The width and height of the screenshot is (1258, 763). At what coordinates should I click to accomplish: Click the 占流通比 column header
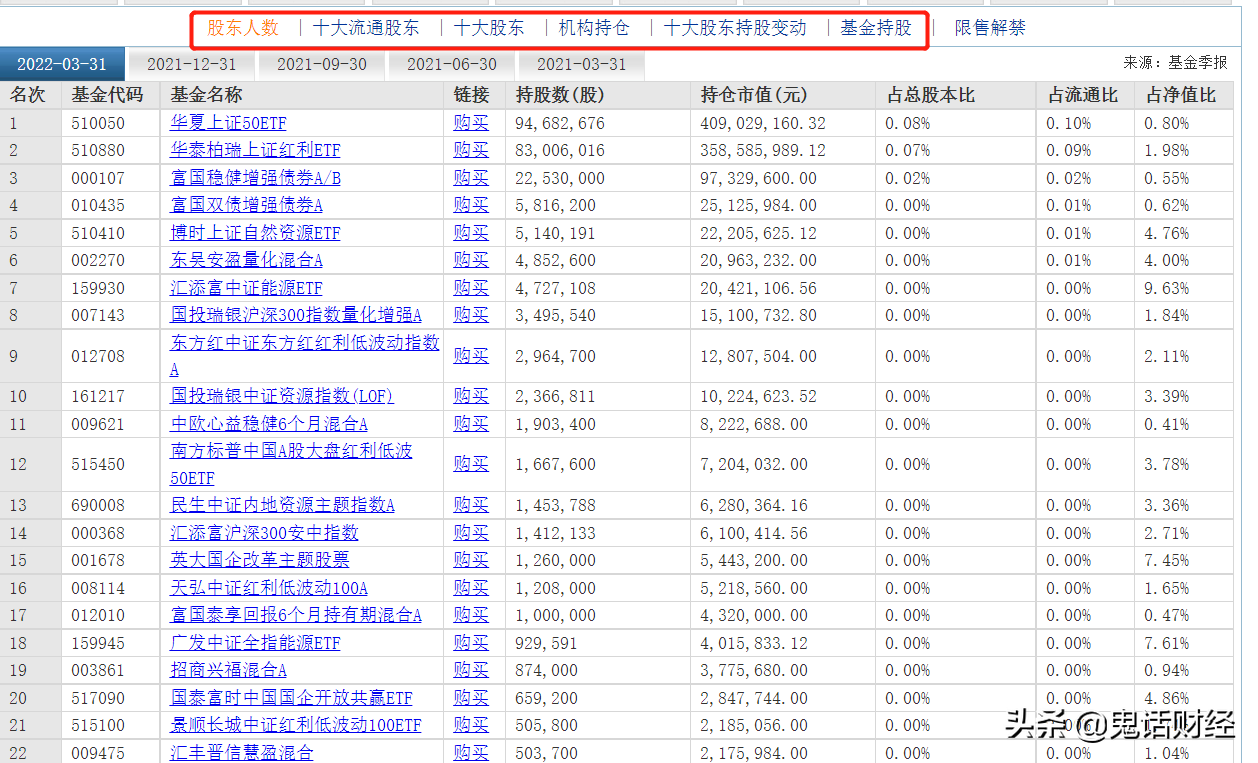[1083, 96]
